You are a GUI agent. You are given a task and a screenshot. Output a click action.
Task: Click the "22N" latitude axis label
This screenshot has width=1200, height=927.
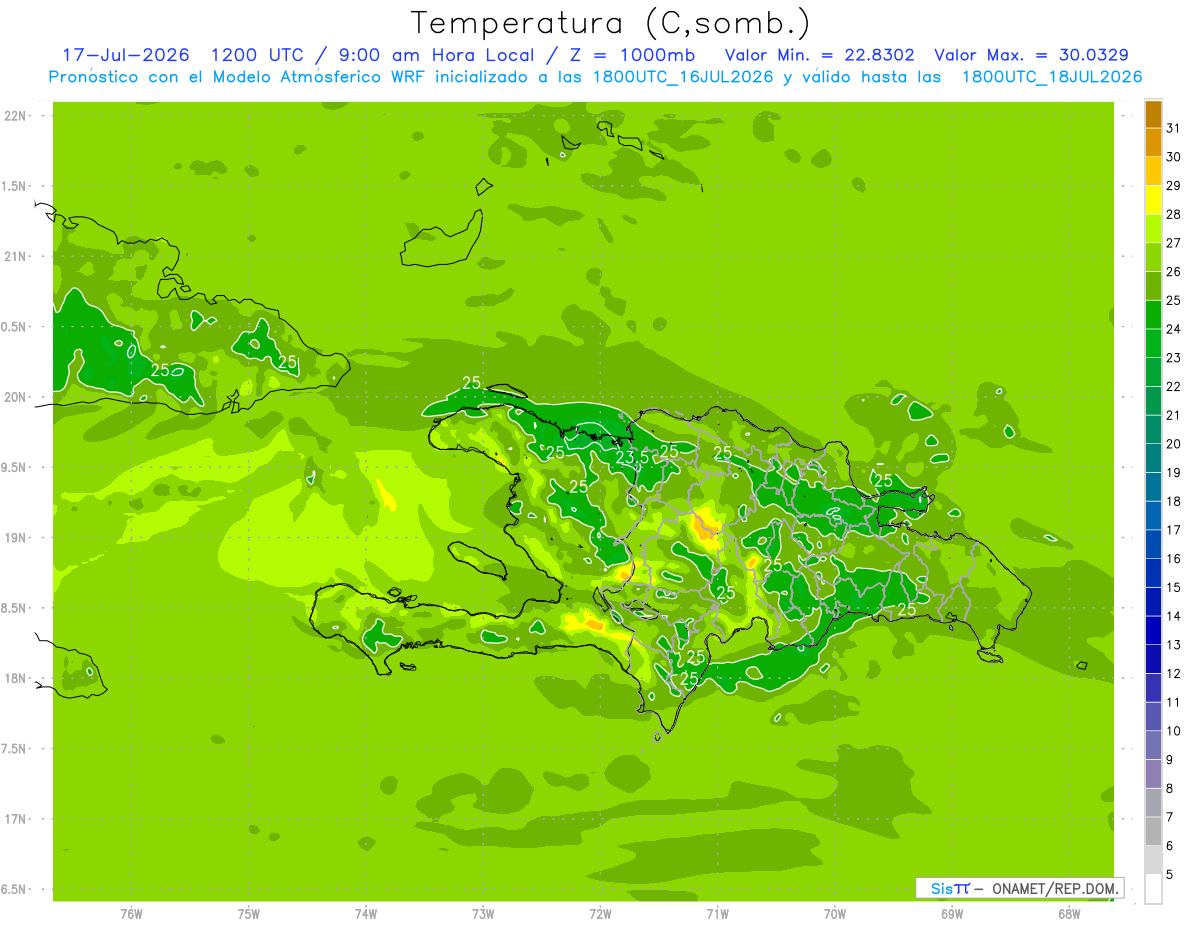tap(16, 116)
